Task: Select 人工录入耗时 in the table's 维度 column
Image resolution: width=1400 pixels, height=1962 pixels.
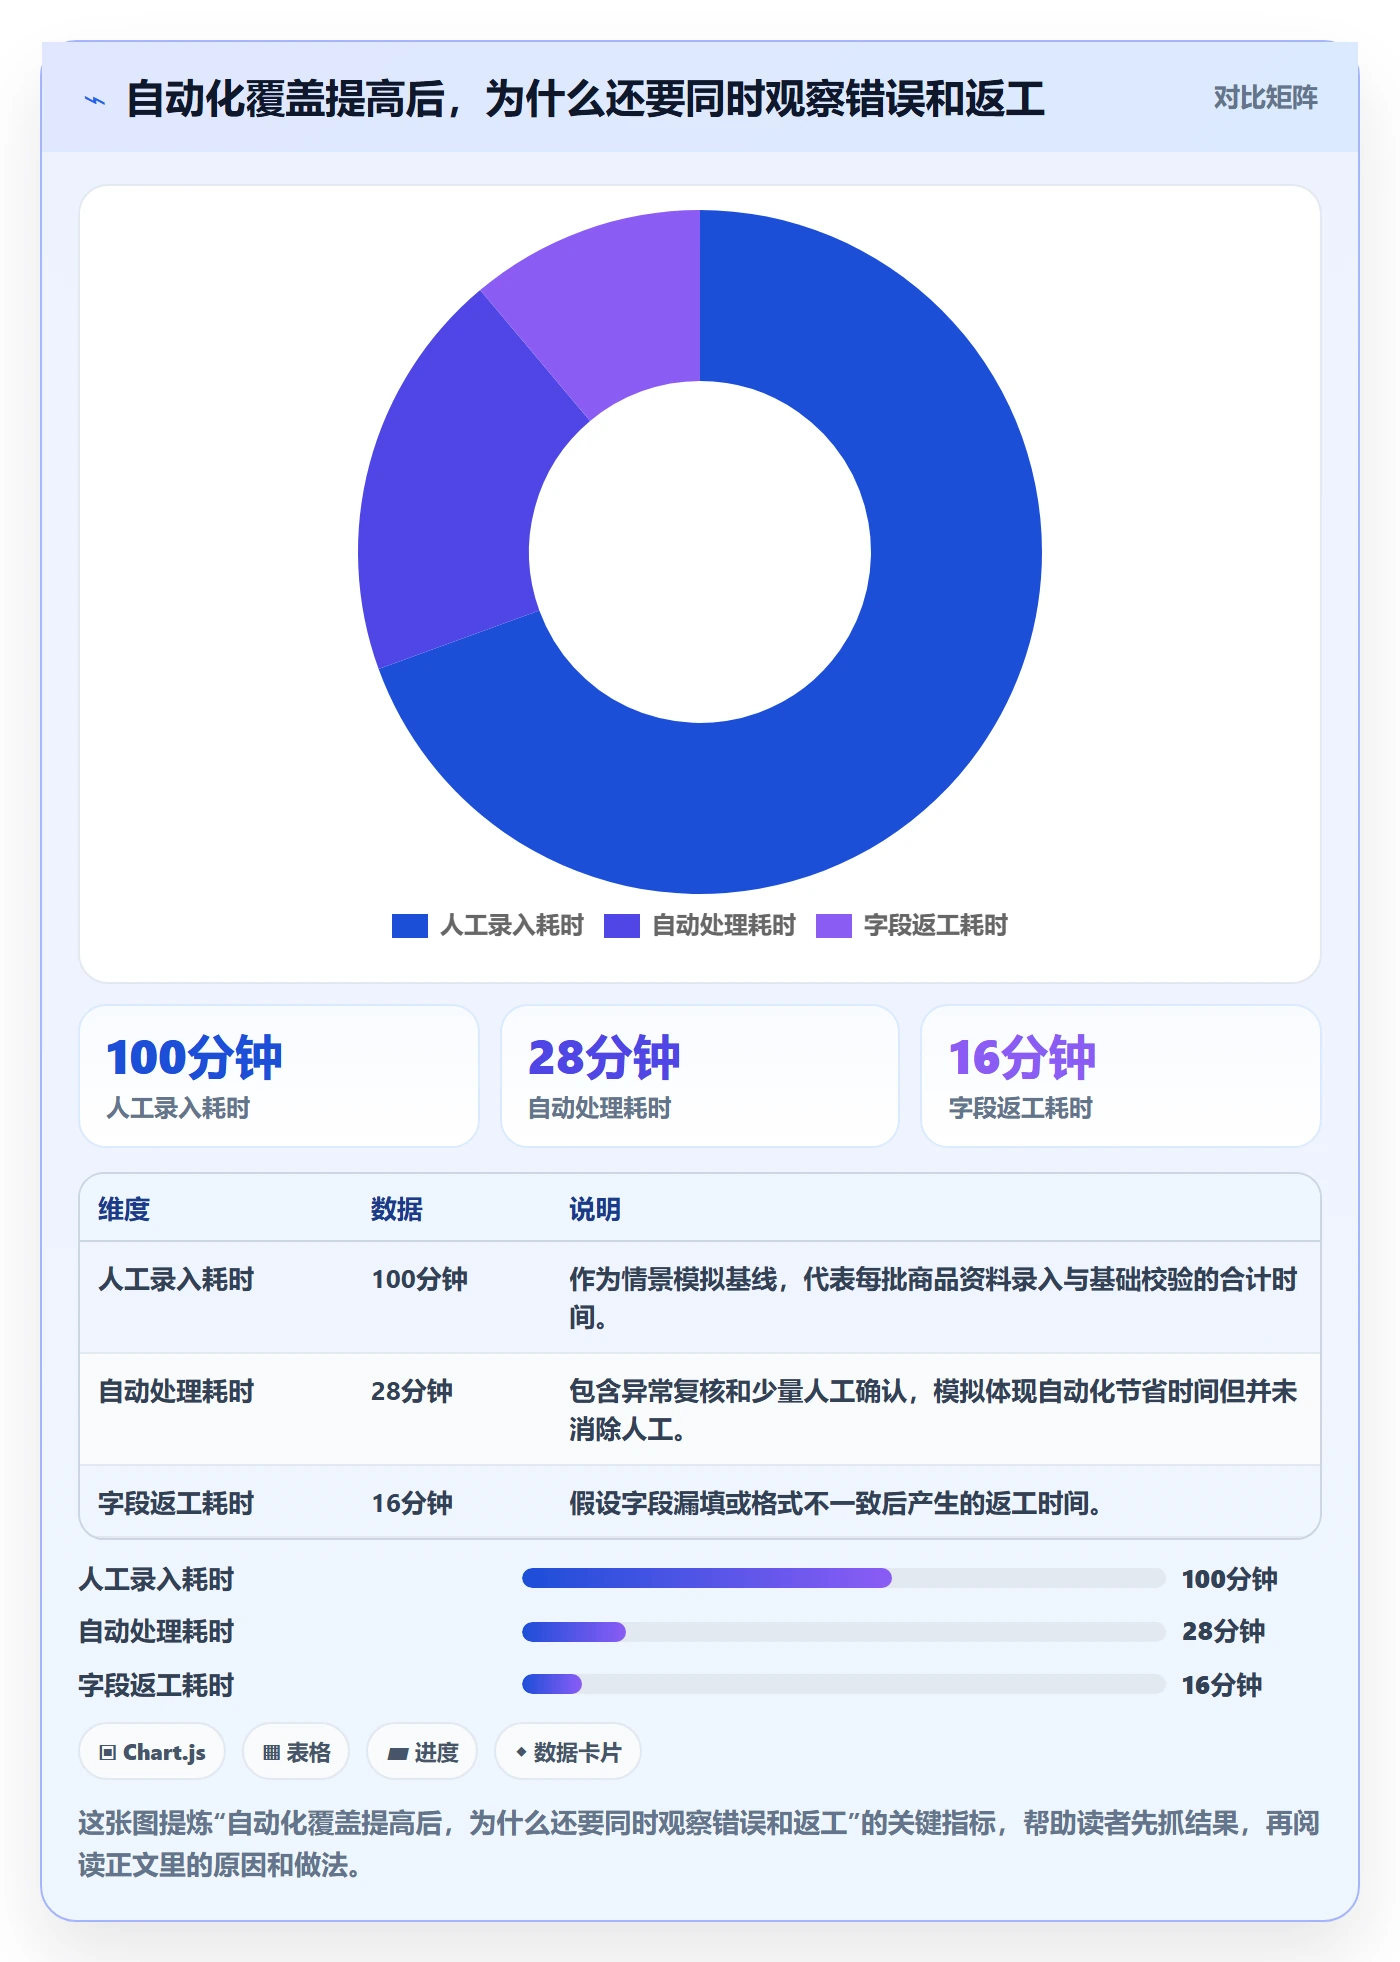Action: [176, 1279]
